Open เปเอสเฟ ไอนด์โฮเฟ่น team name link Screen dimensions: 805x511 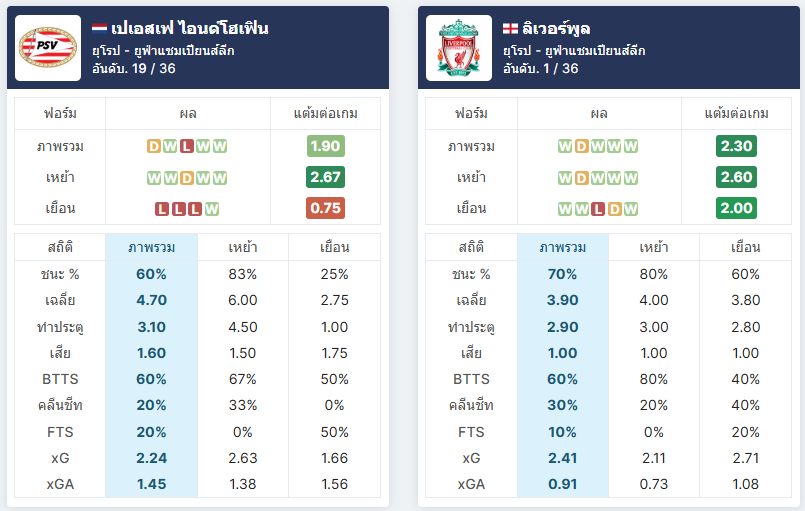(190, 28)
